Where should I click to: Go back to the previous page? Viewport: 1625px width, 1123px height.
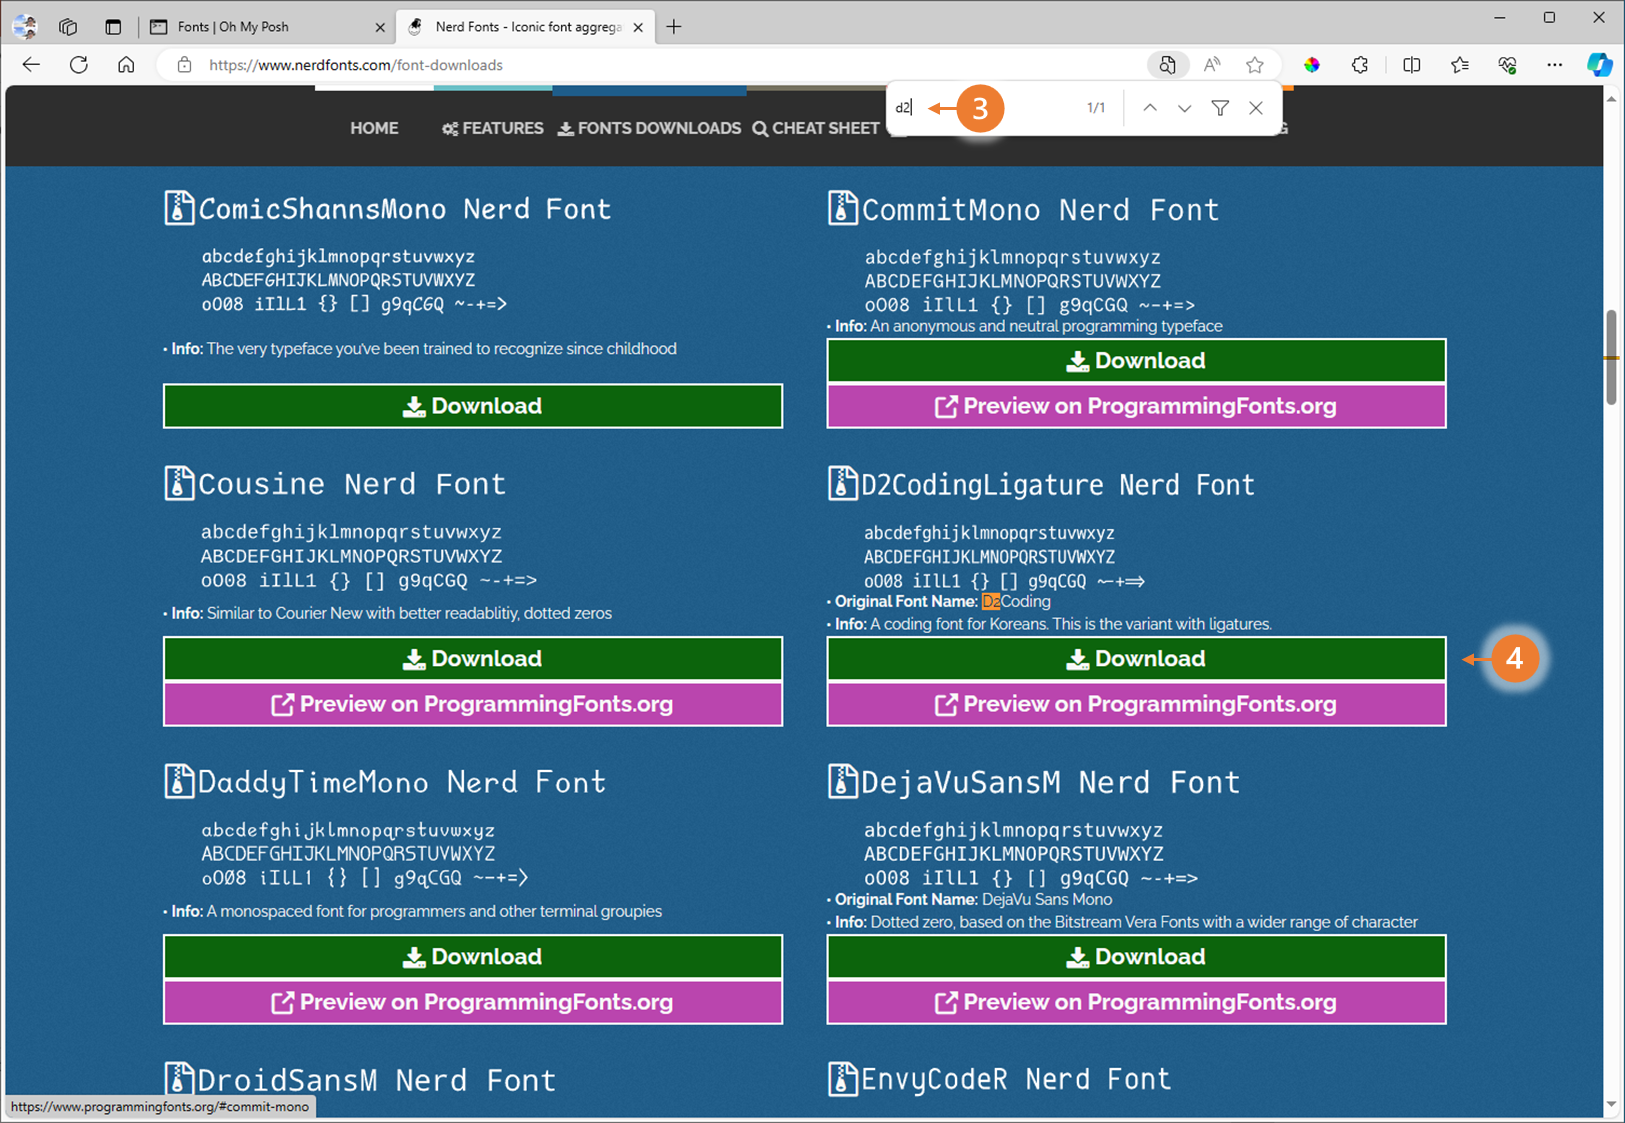tap(31, 65)
